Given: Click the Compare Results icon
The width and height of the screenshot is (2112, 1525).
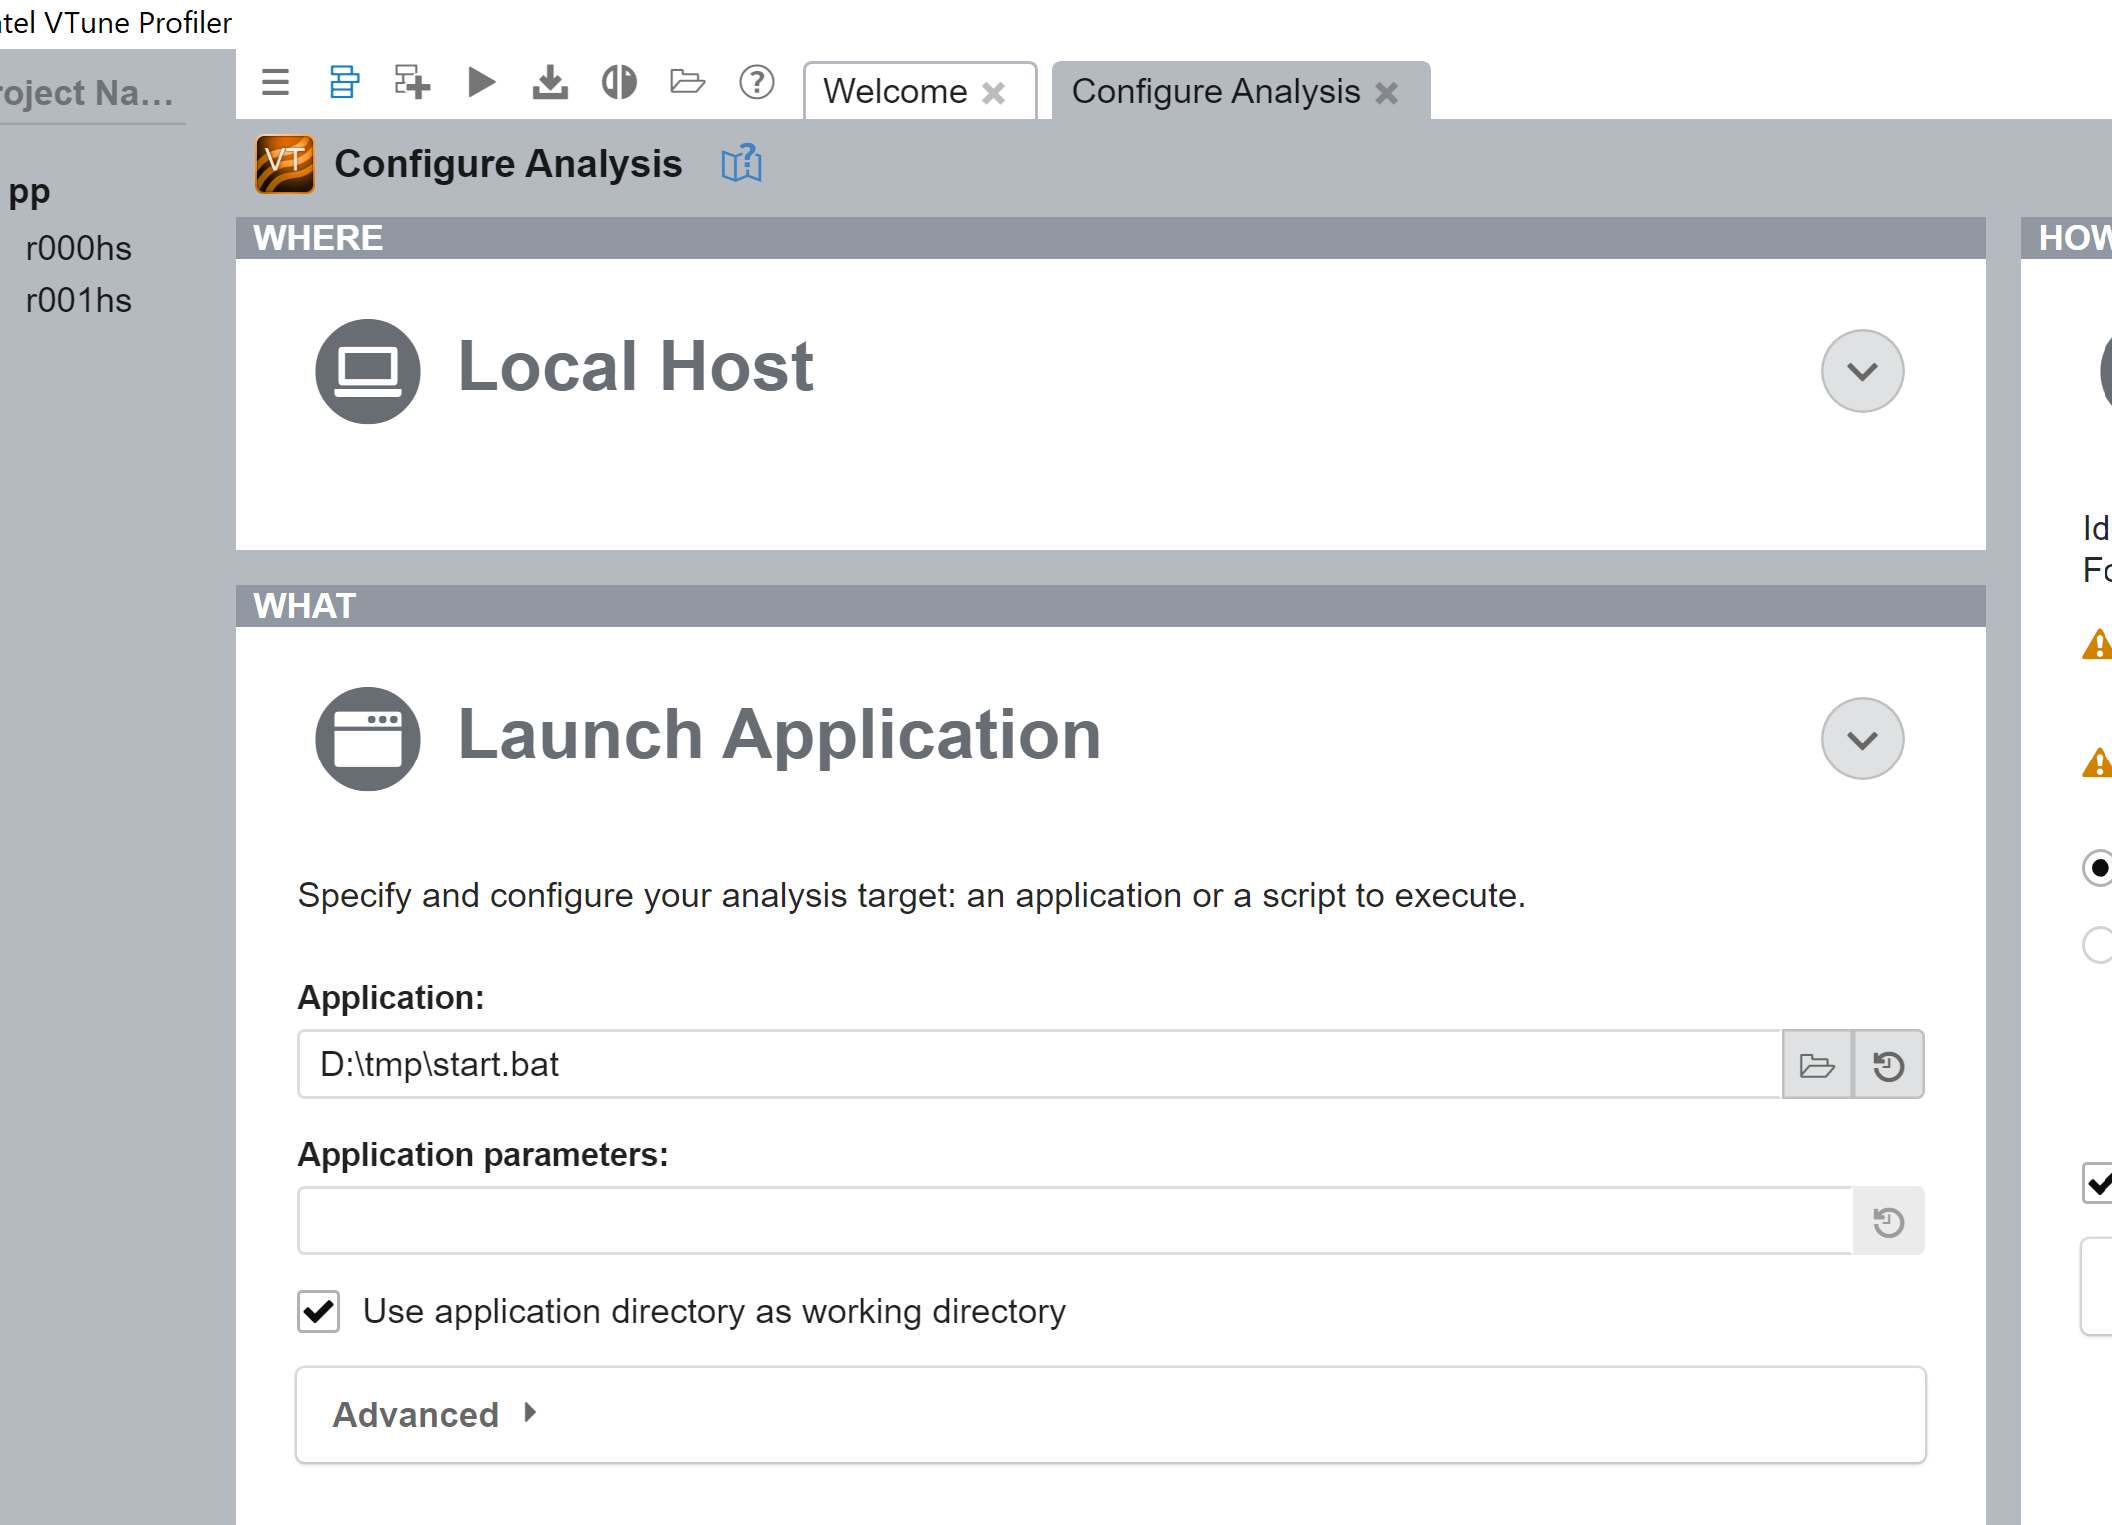Looking at the screenshot, I should point(619,82).
